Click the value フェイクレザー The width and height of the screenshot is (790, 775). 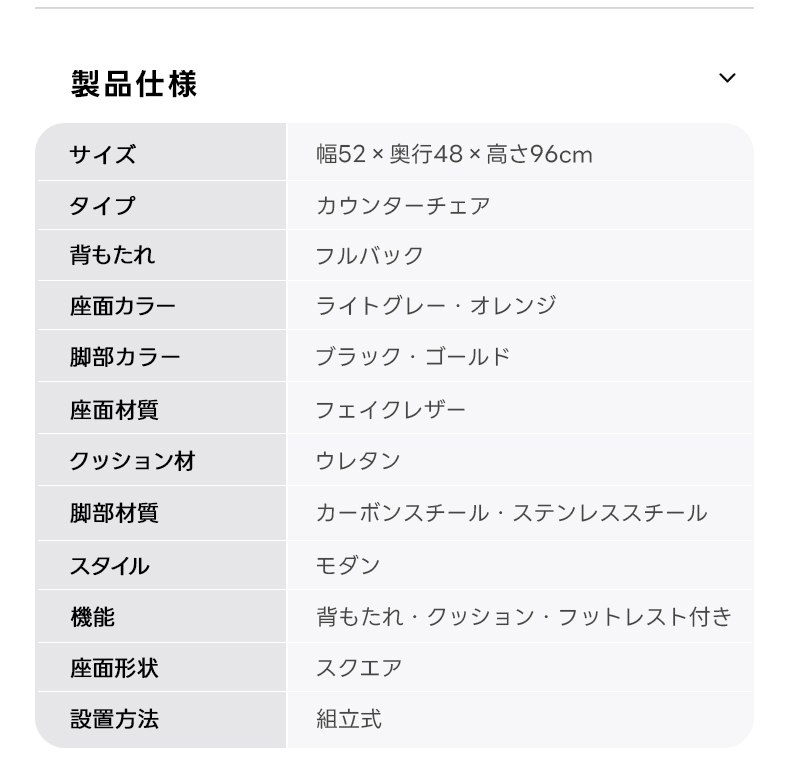[x=391, y=409]
